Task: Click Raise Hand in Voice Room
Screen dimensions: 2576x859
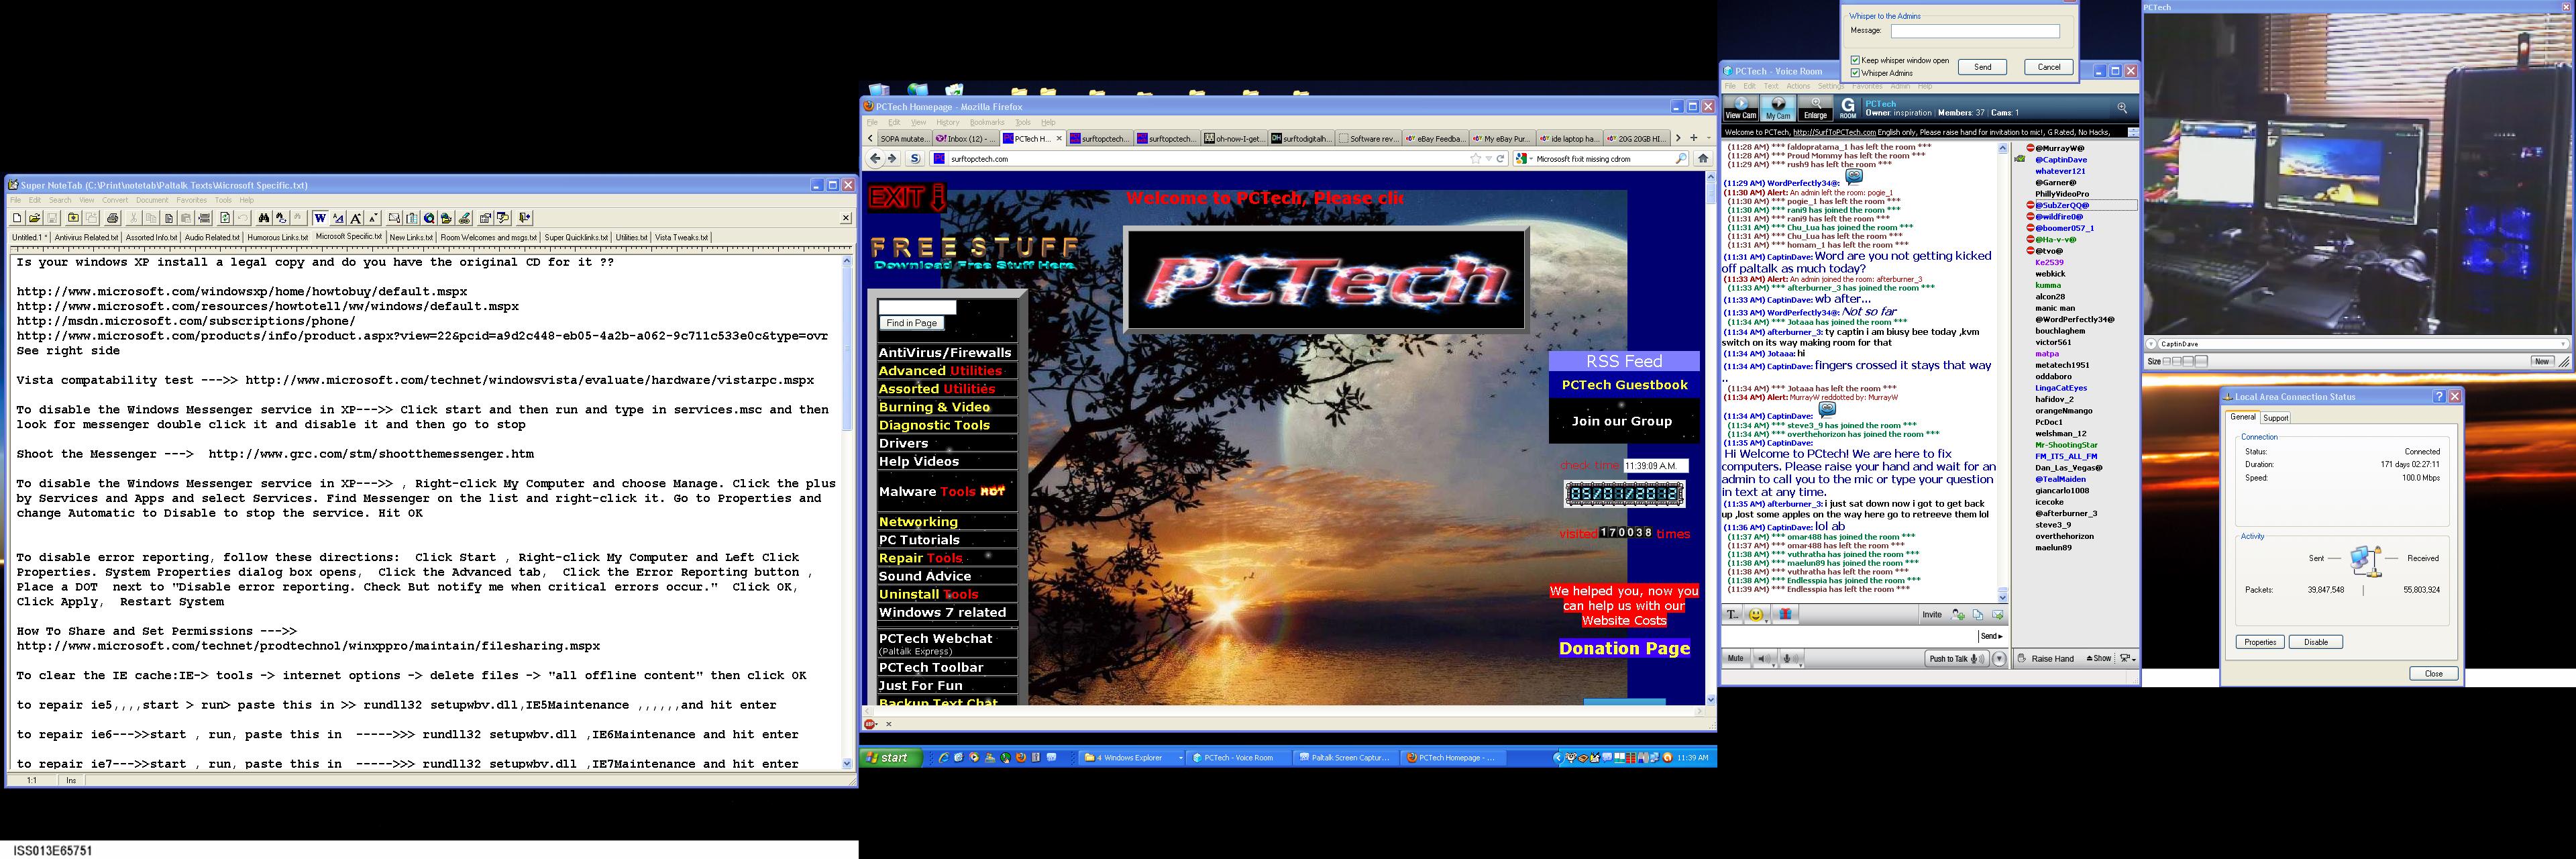Action: pyautogui.click(x=2046, y=658)
